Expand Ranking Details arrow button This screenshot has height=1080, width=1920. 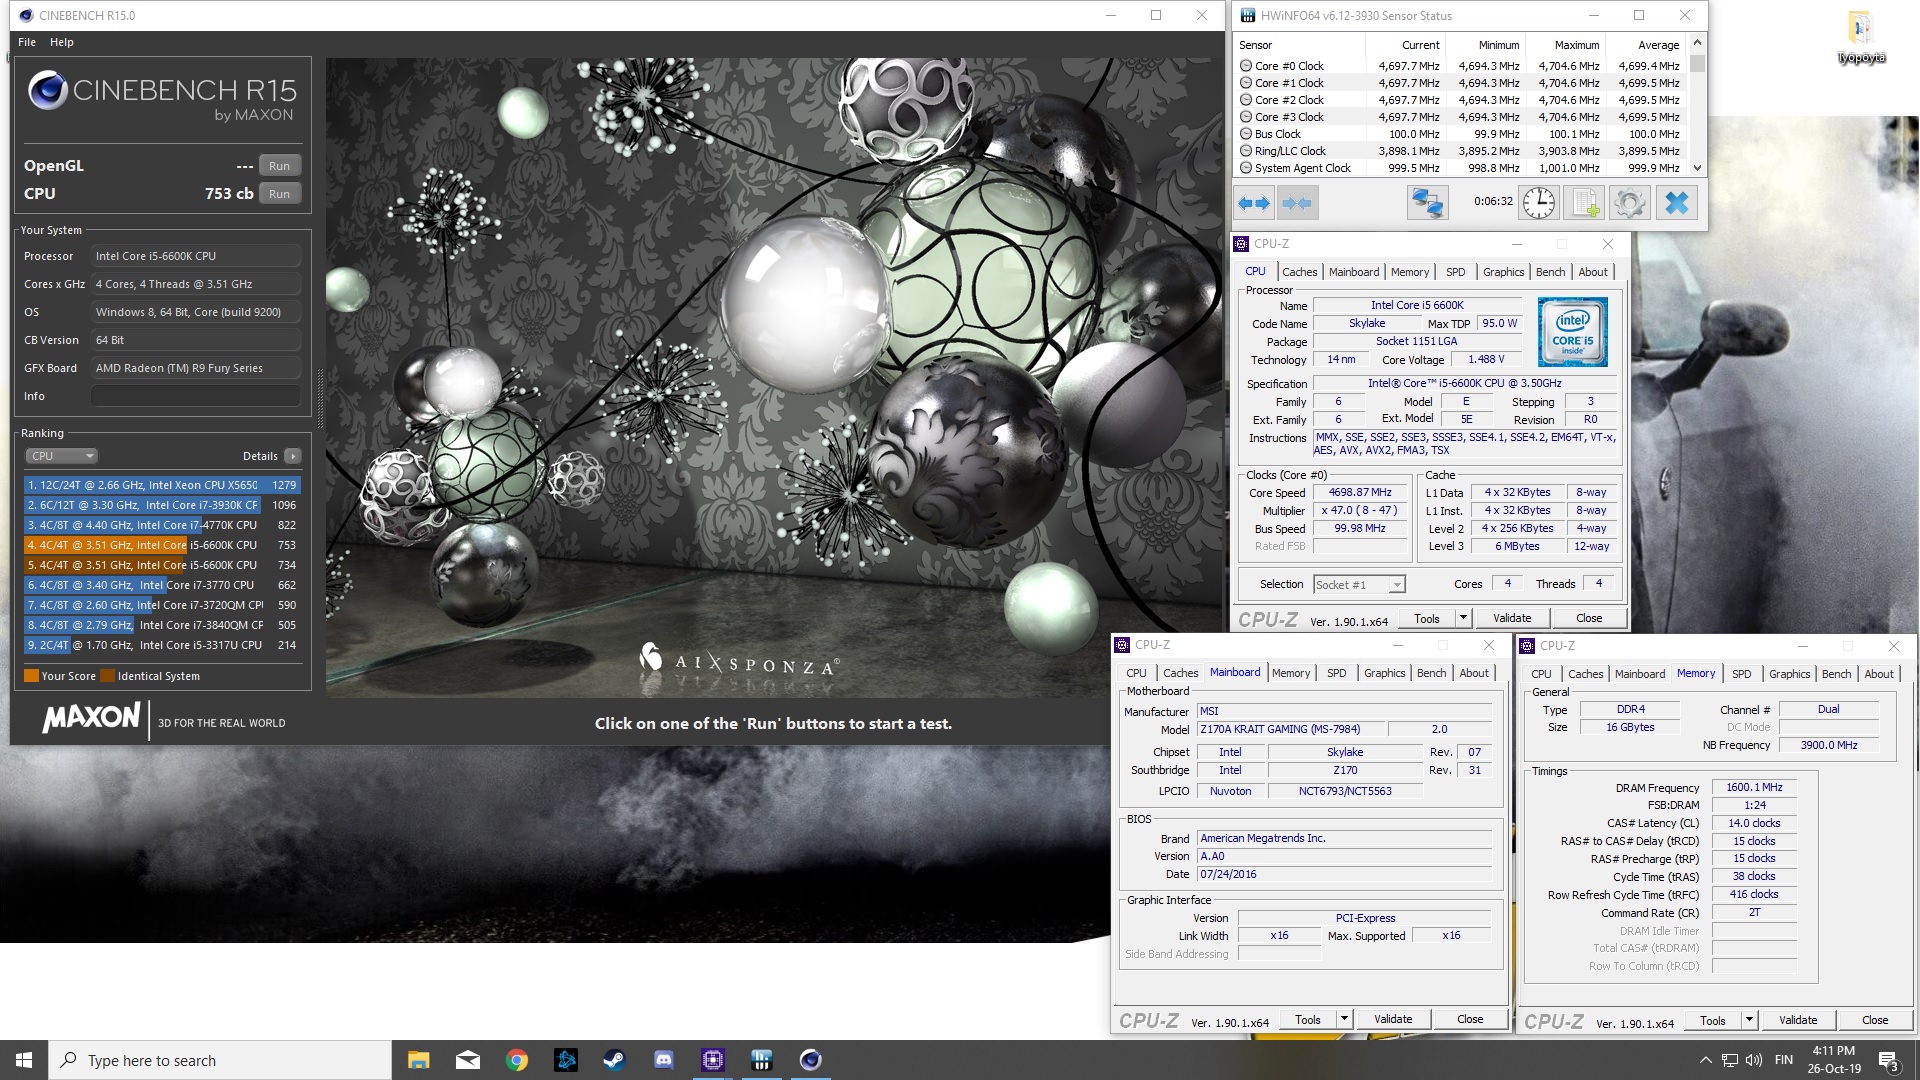click(292, 456)
